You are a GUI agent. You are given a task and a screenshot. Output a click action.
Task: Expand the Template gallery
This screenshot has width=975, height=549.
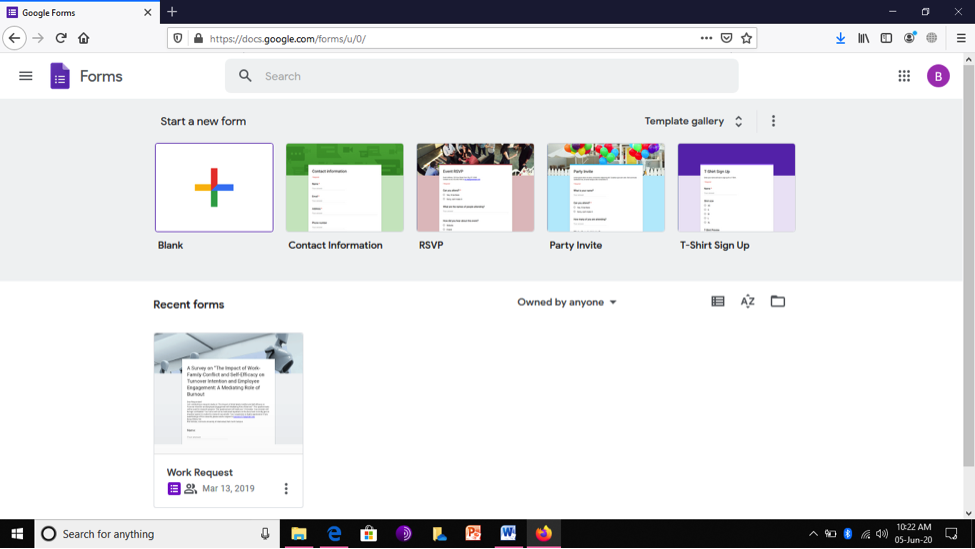pos(693,121)
